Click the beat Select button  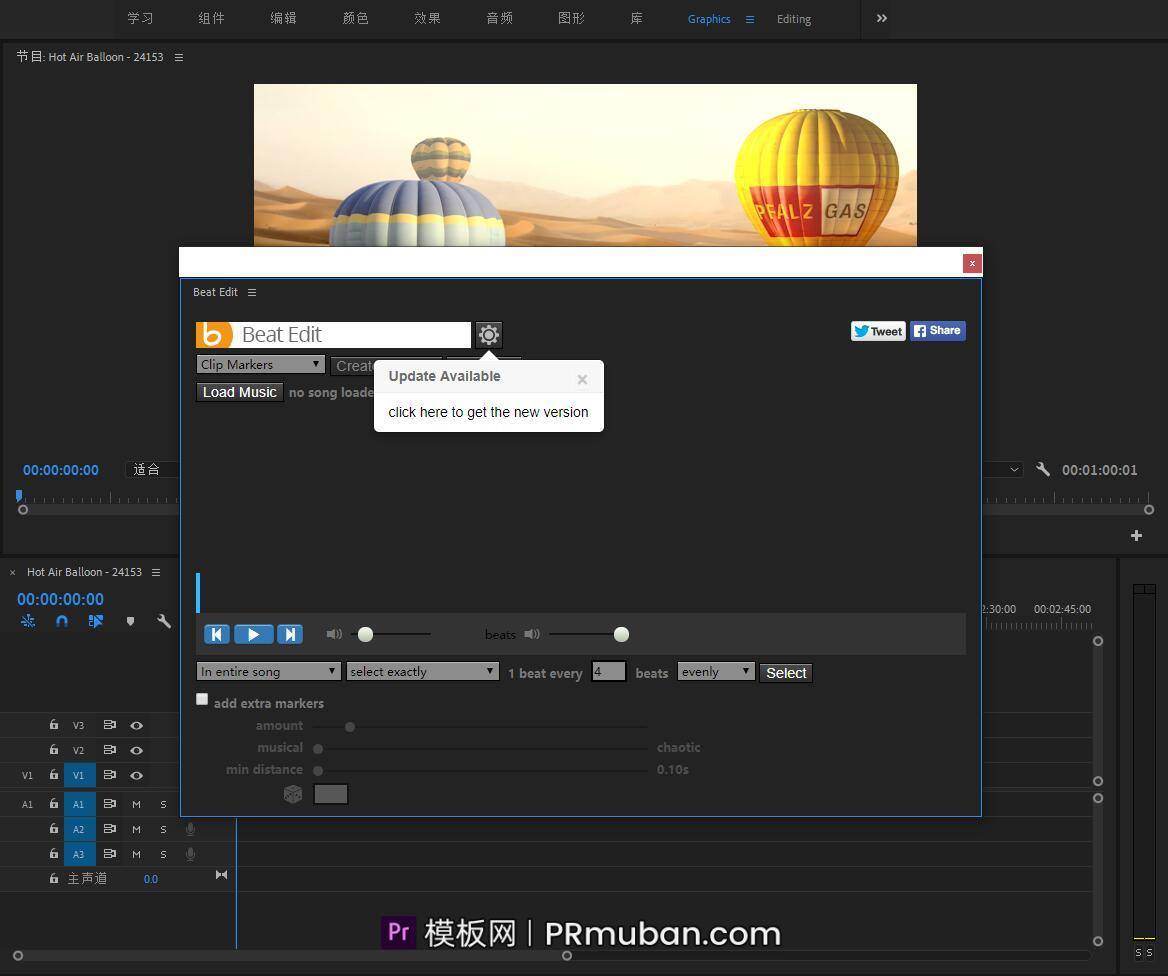785,673
